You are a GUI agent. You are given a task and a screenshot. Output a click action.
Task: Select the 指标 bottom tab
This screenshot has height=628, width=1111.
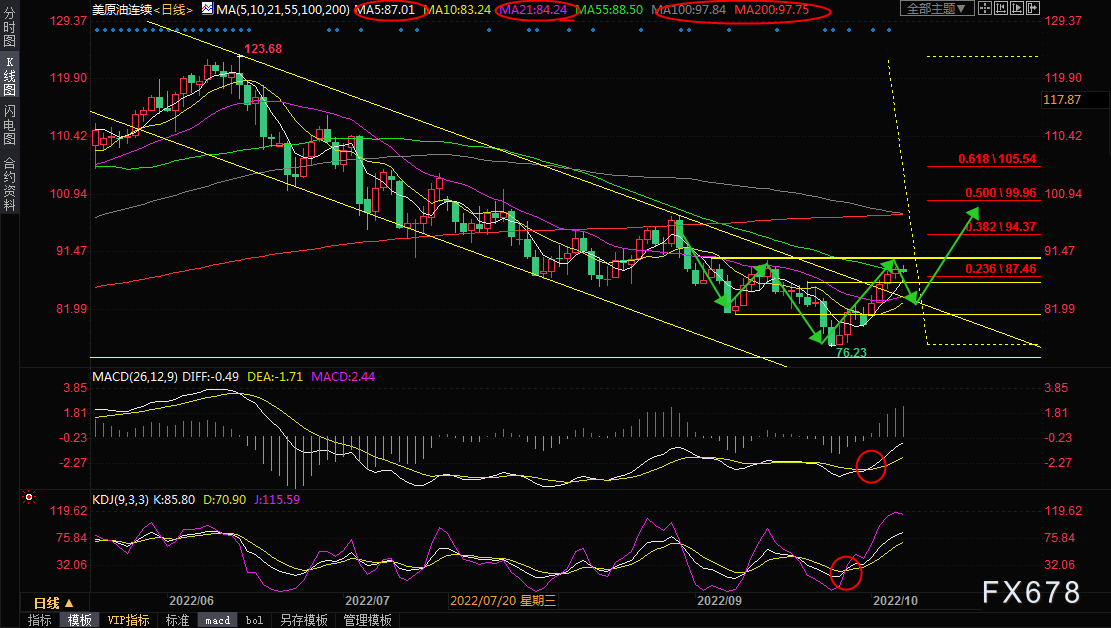[40, 620]
